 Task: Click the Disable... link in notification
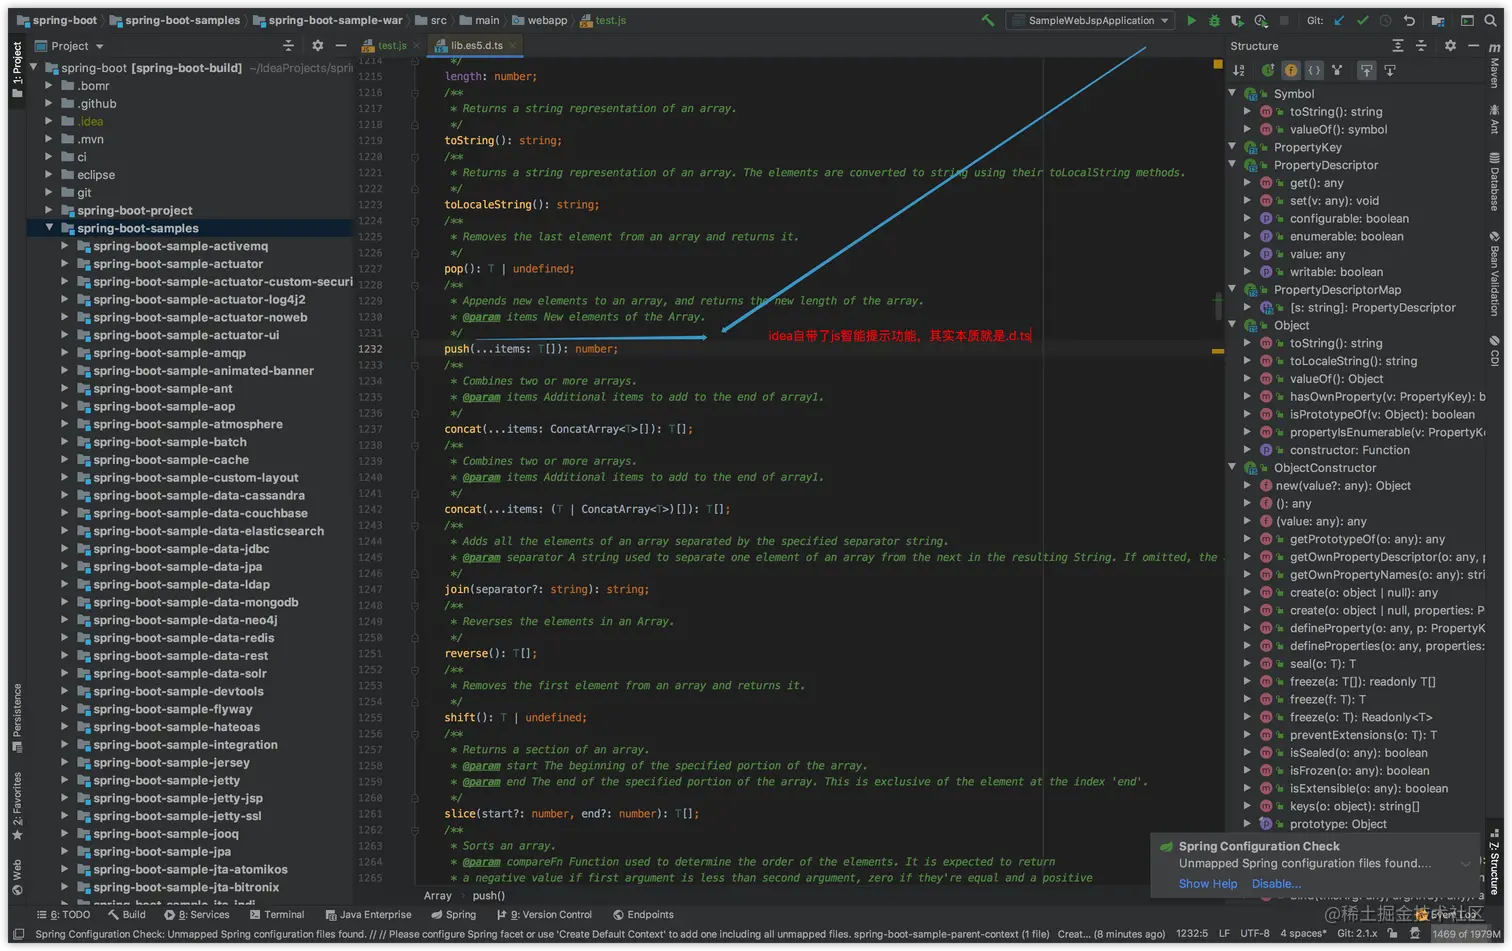click(x=1276, y=884)
